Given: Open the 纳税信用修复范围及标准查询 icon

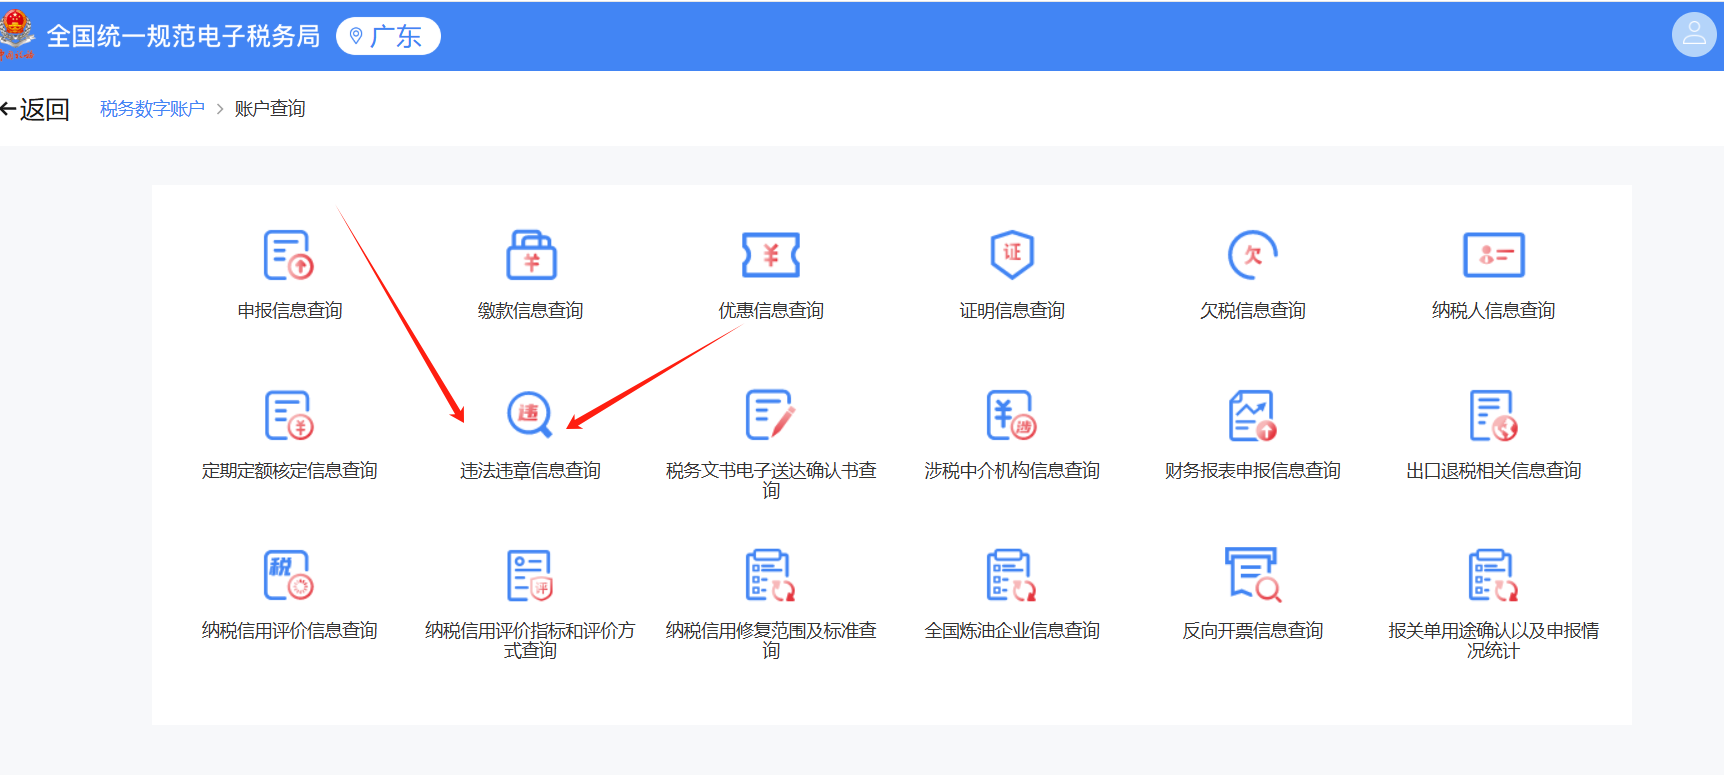Looking at the screenshot, I should pyautogui.click(x=771, y=575).
